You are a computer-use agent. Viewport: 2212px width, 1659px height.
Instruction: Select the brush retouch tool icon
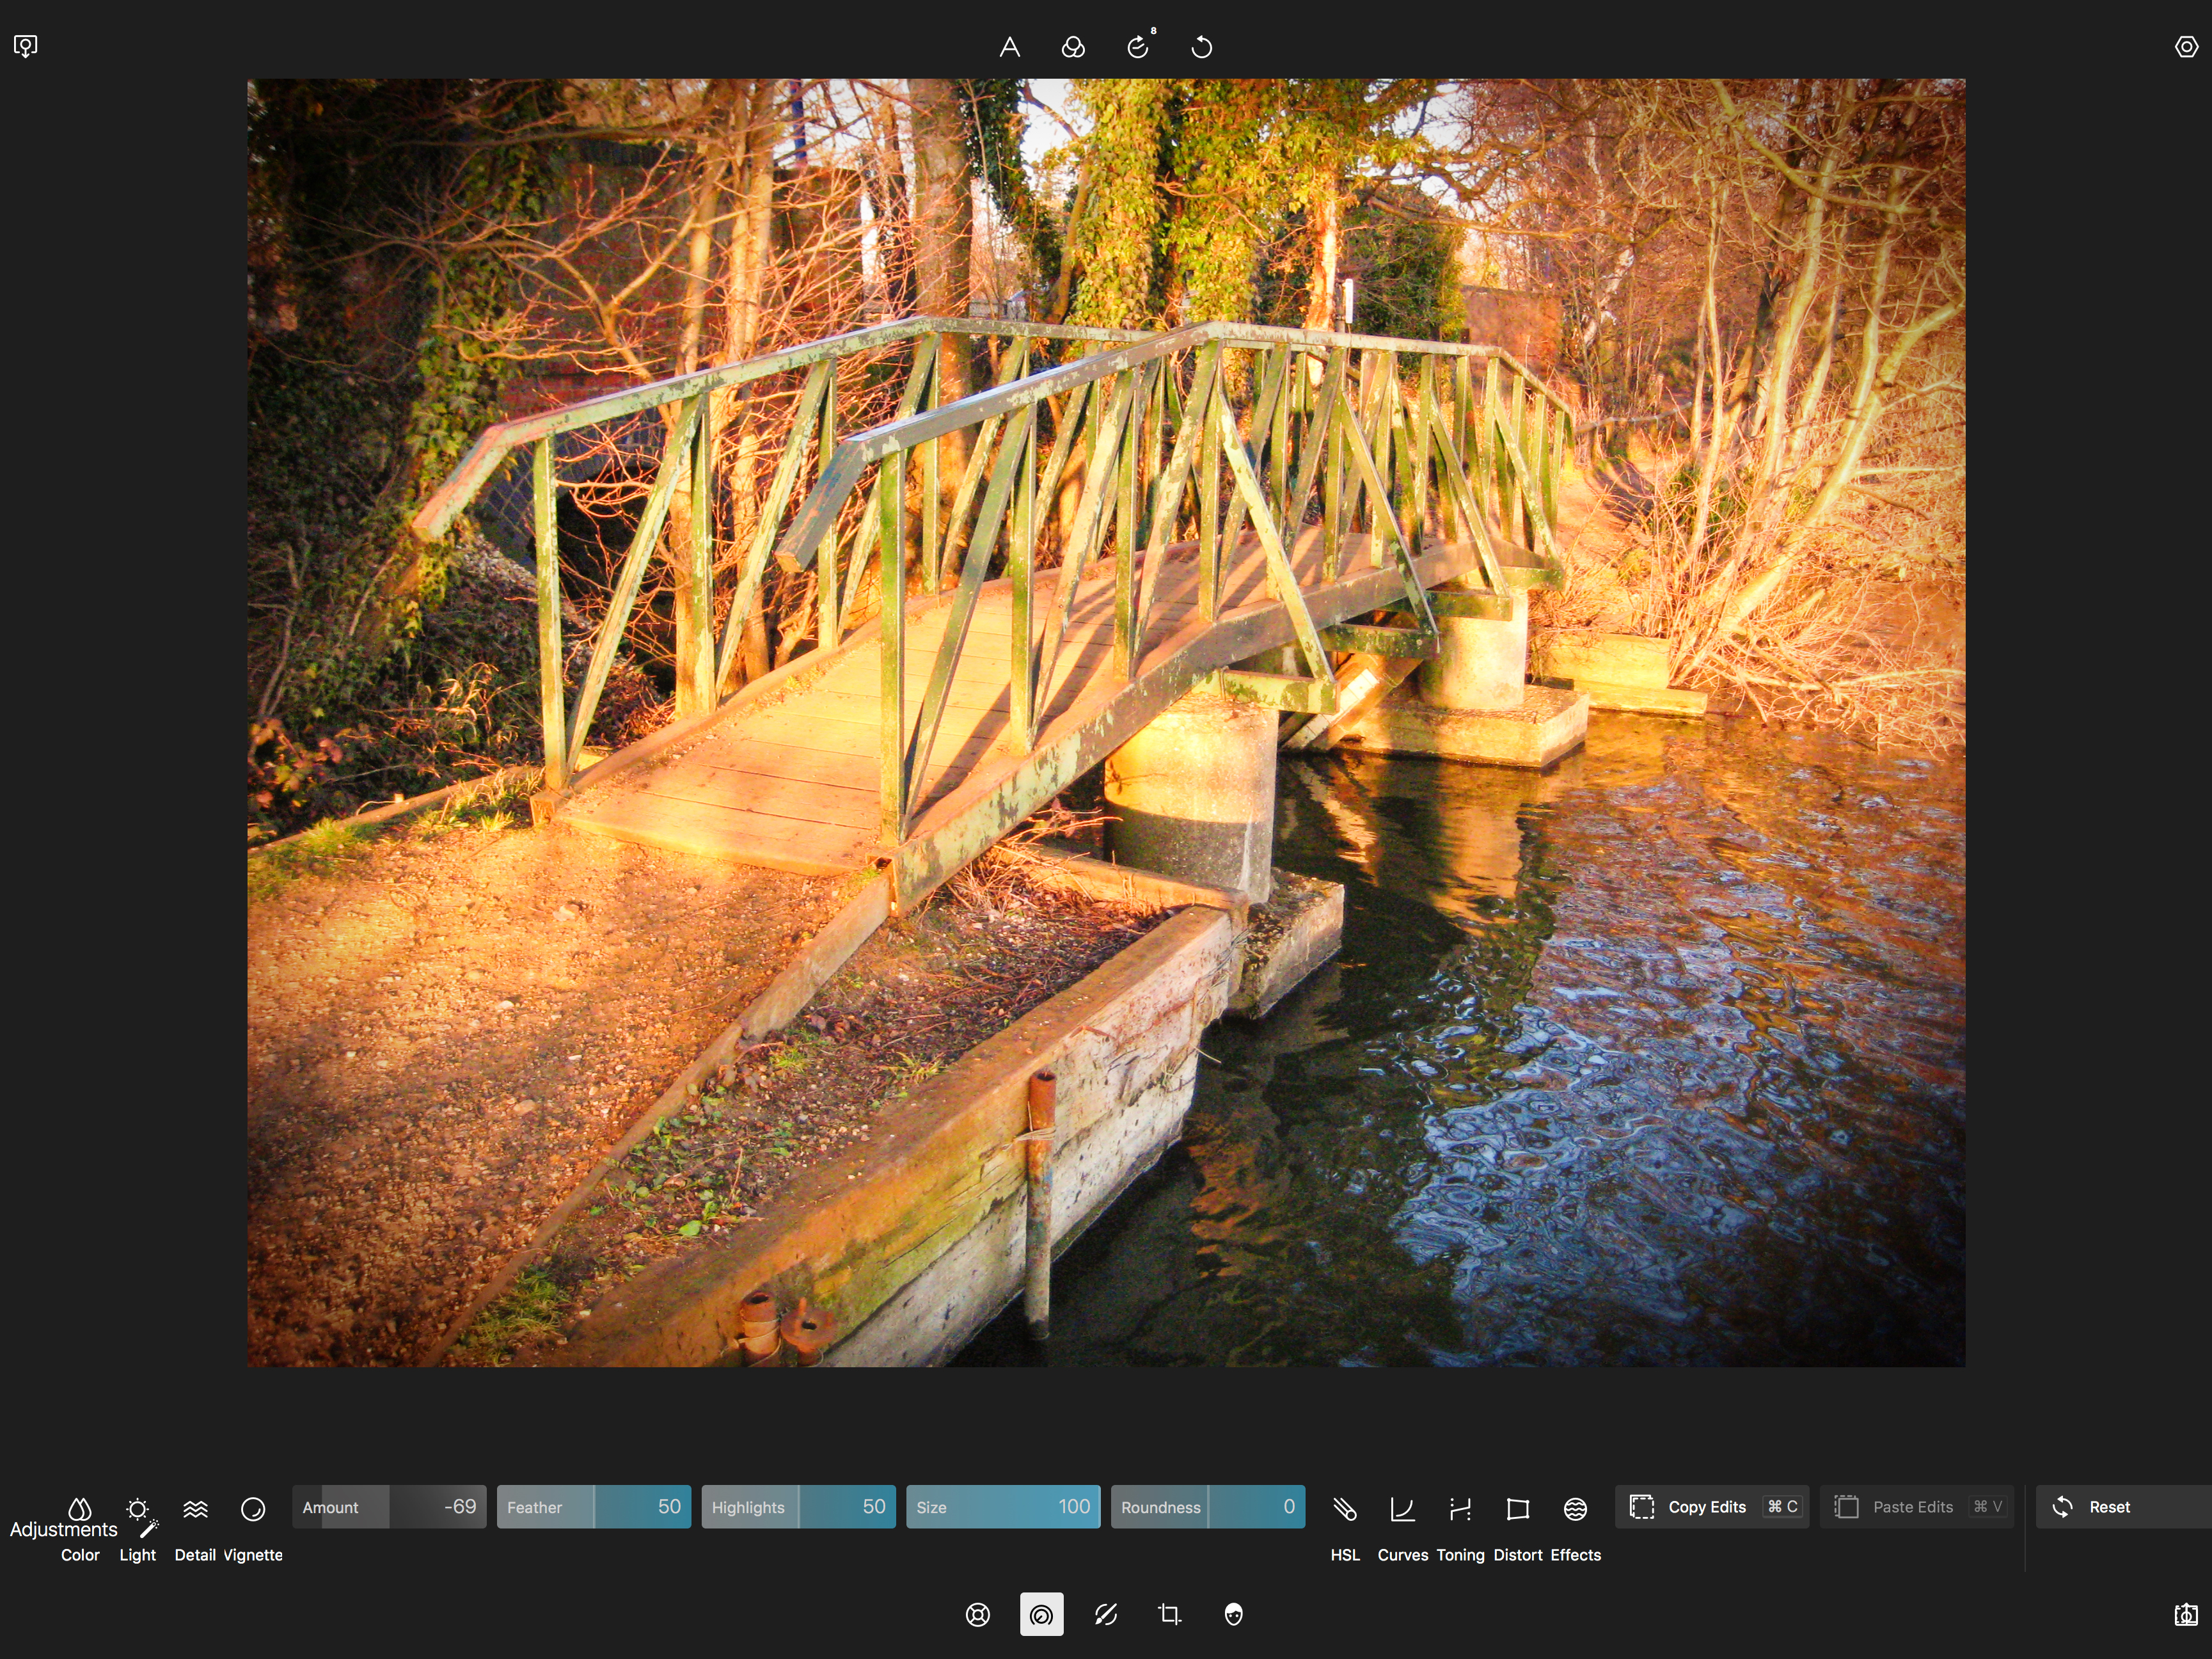[x=1105, y=1614]
